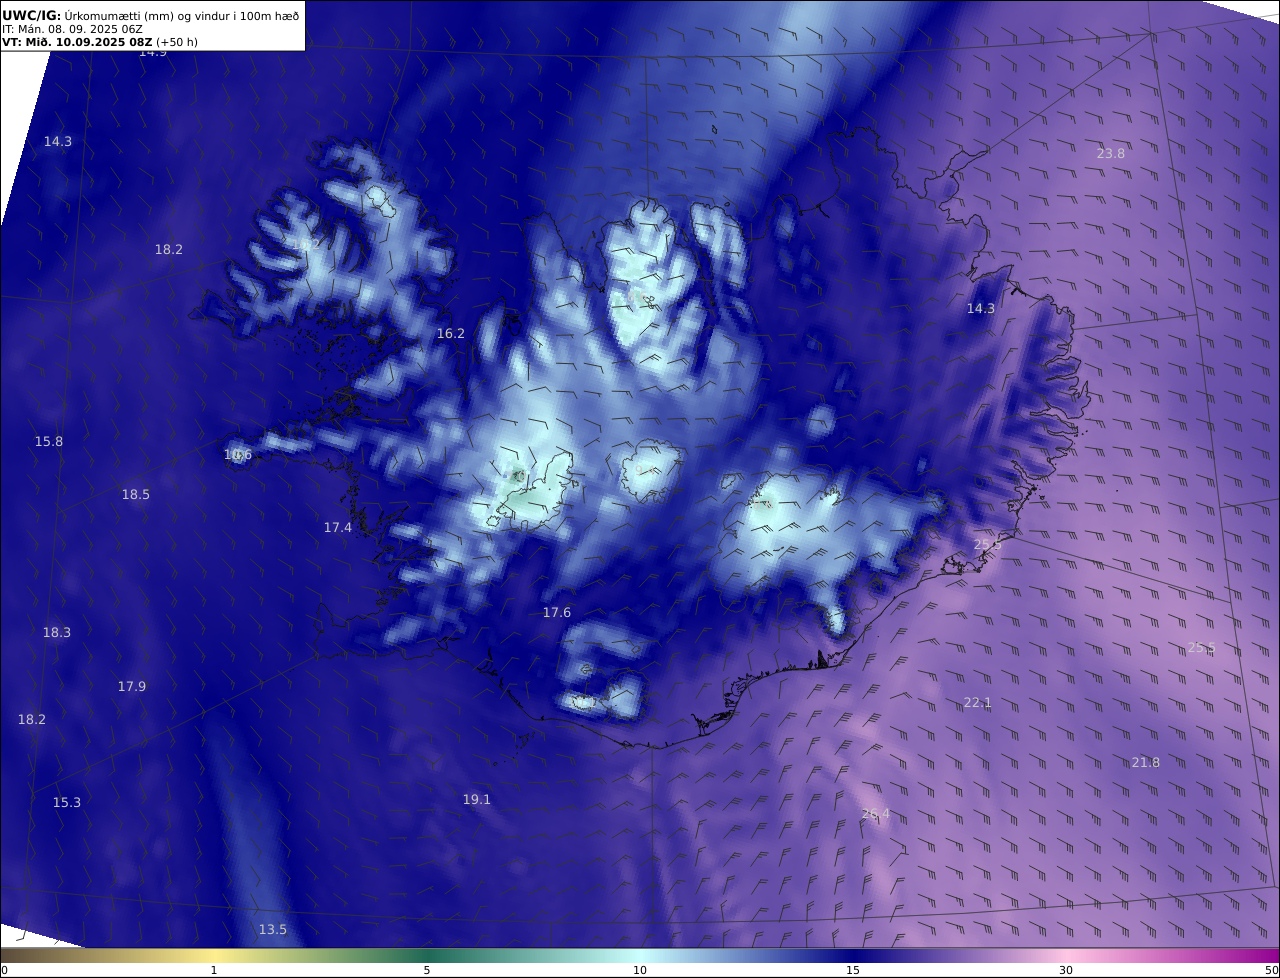Viewport: 1280px width, 978px height.
Task: Click the colorbar tick label 5
Action: click(427, 970)
